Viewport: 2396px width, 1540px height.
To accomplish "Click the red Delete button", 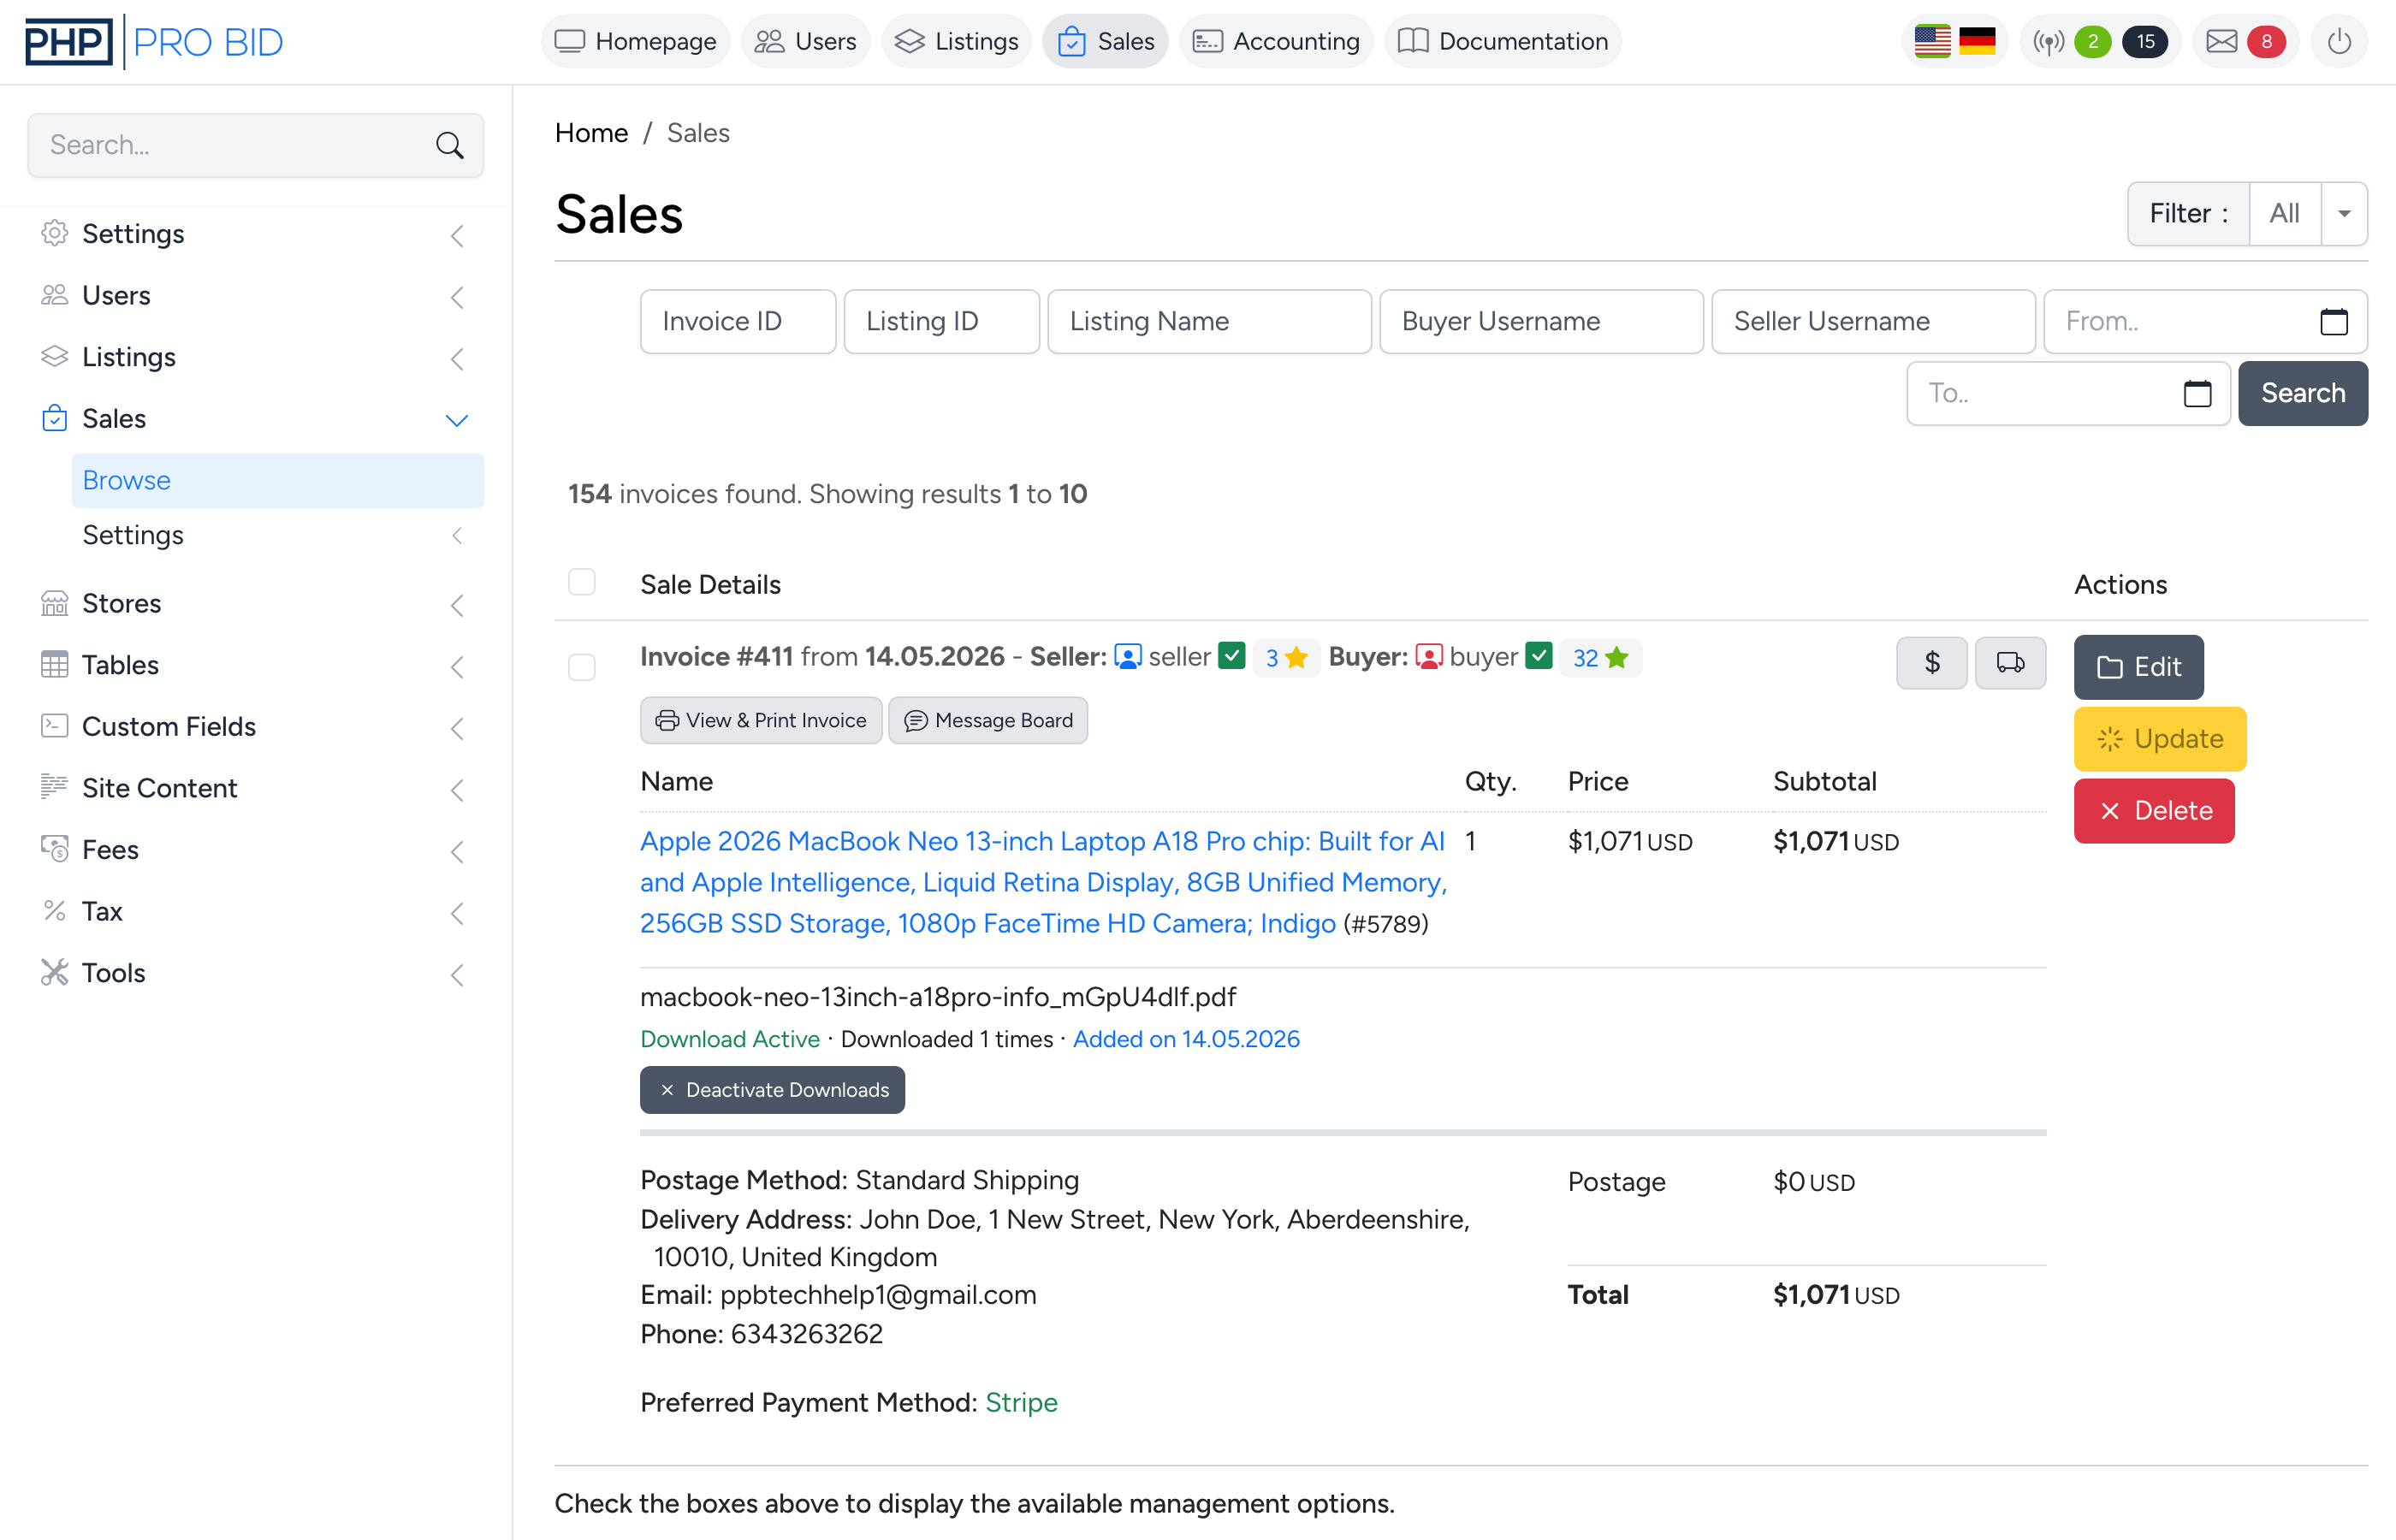I will [x=2153, y=811].
